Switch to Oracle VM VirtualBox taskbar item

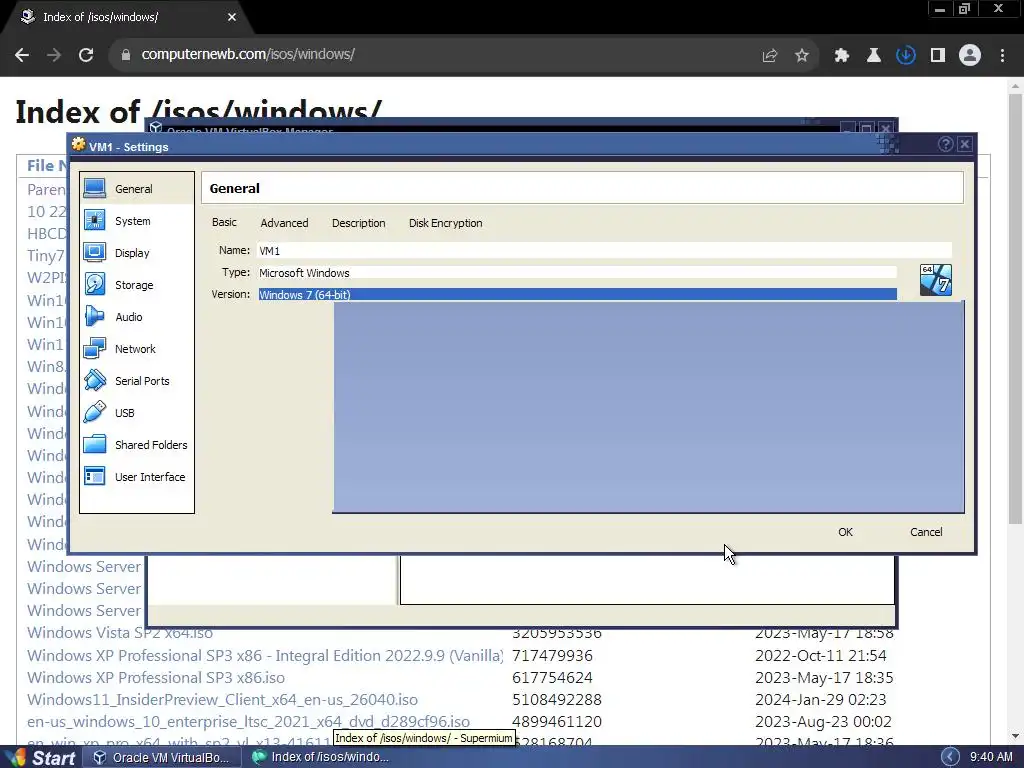(x=161, y=758)
